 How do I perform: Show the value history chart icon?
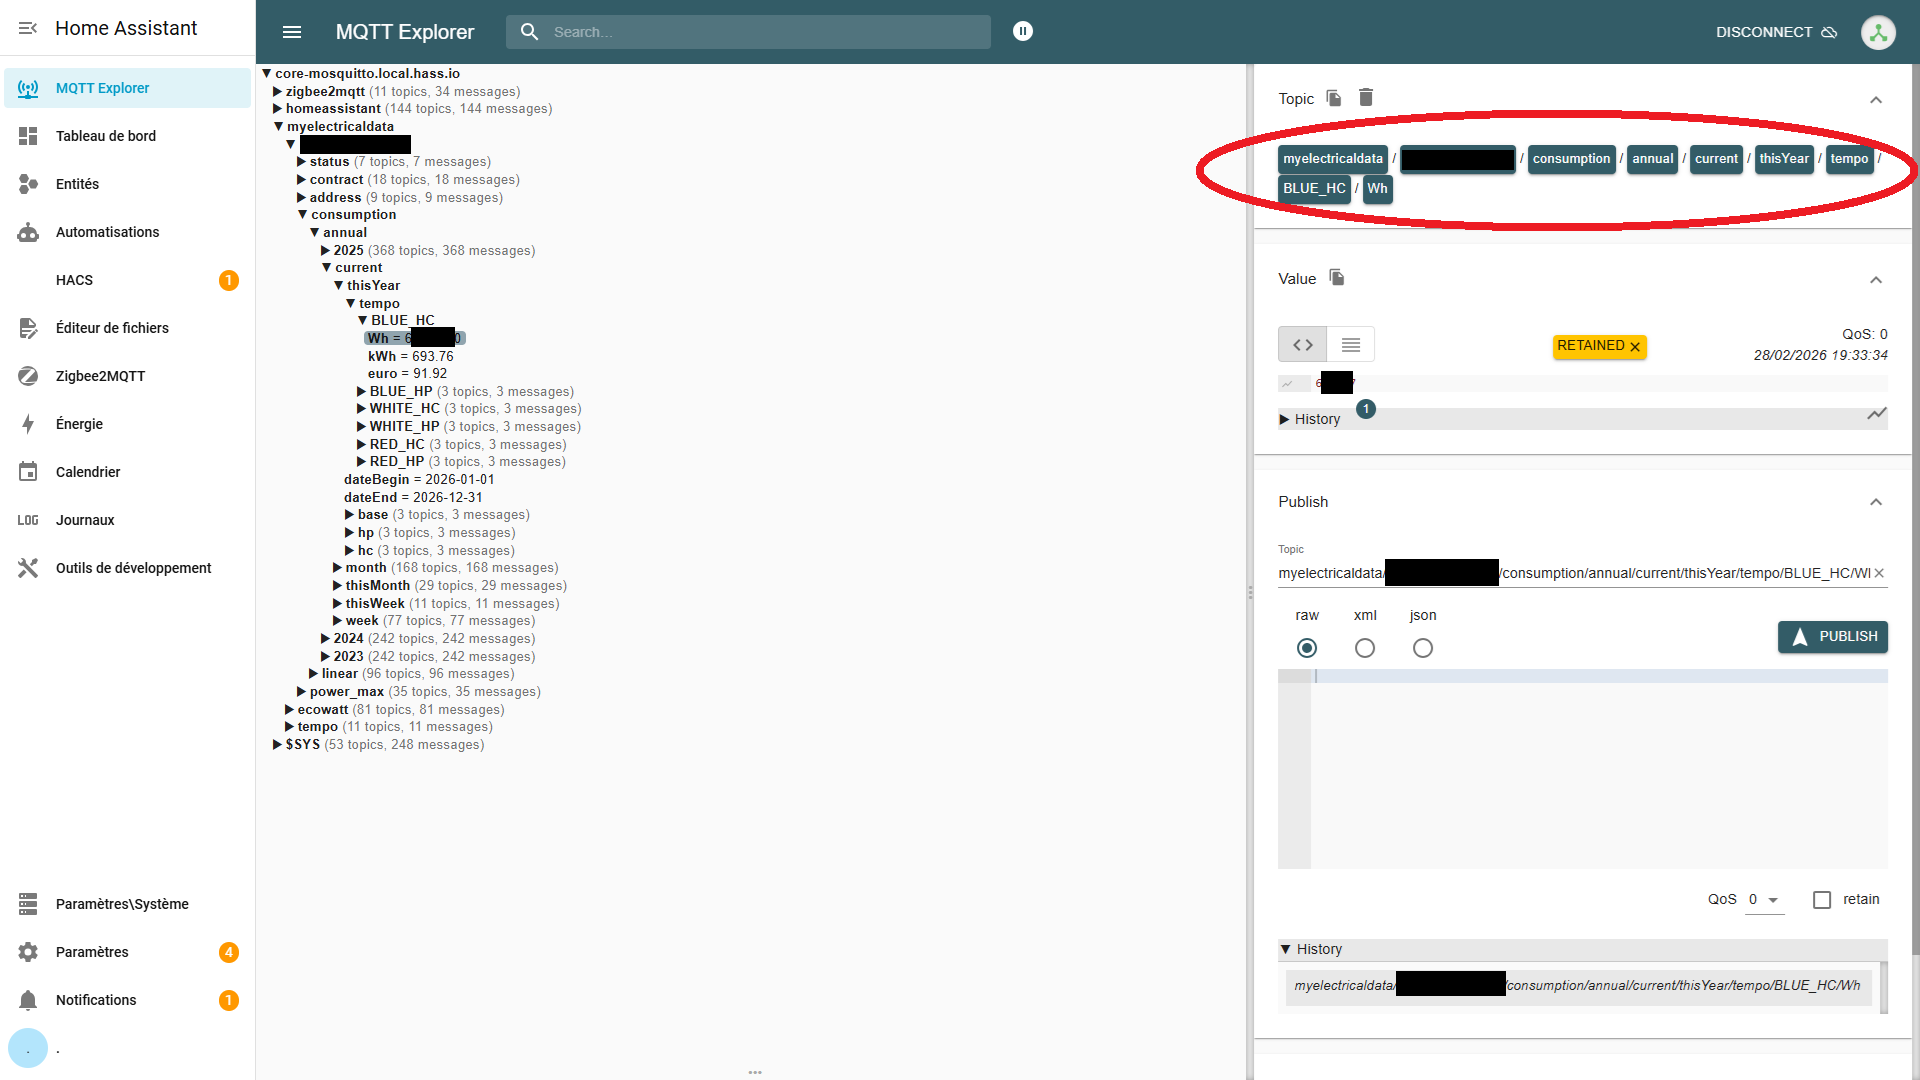(1876, 414)
